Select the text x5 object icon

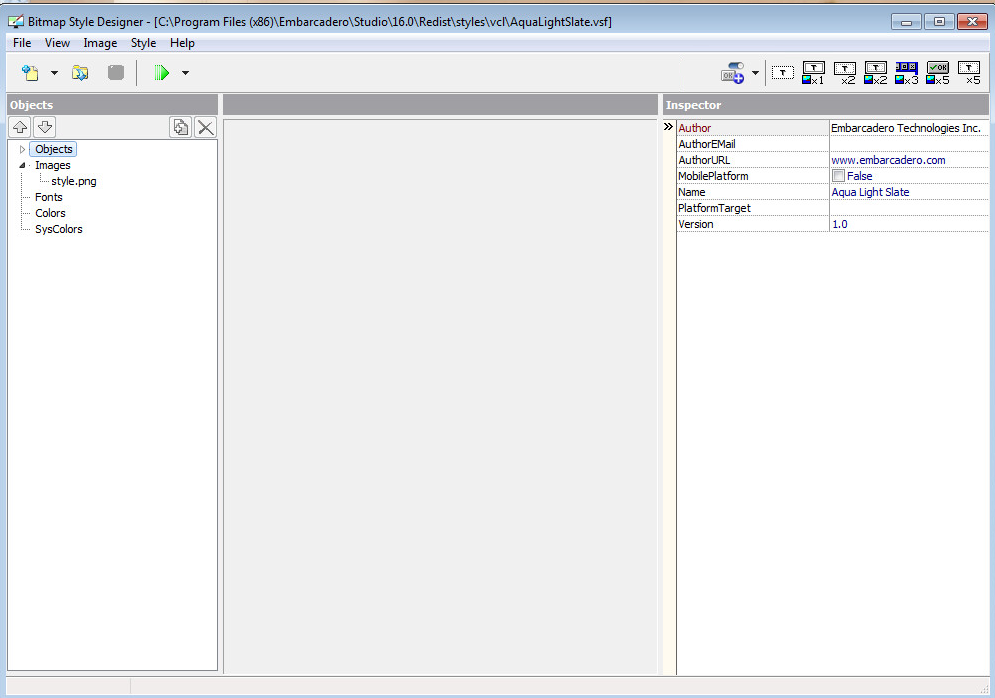coord(969,73)
